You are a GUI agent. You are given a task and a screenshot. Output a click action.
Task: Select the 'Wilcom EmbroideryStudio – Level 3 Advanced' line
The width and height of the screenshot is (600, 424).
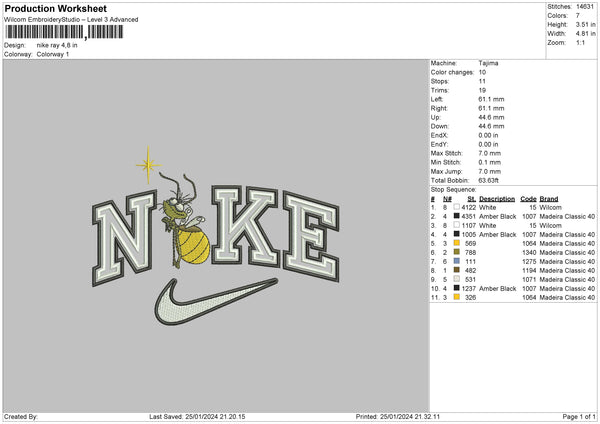(x=71, y=20)
